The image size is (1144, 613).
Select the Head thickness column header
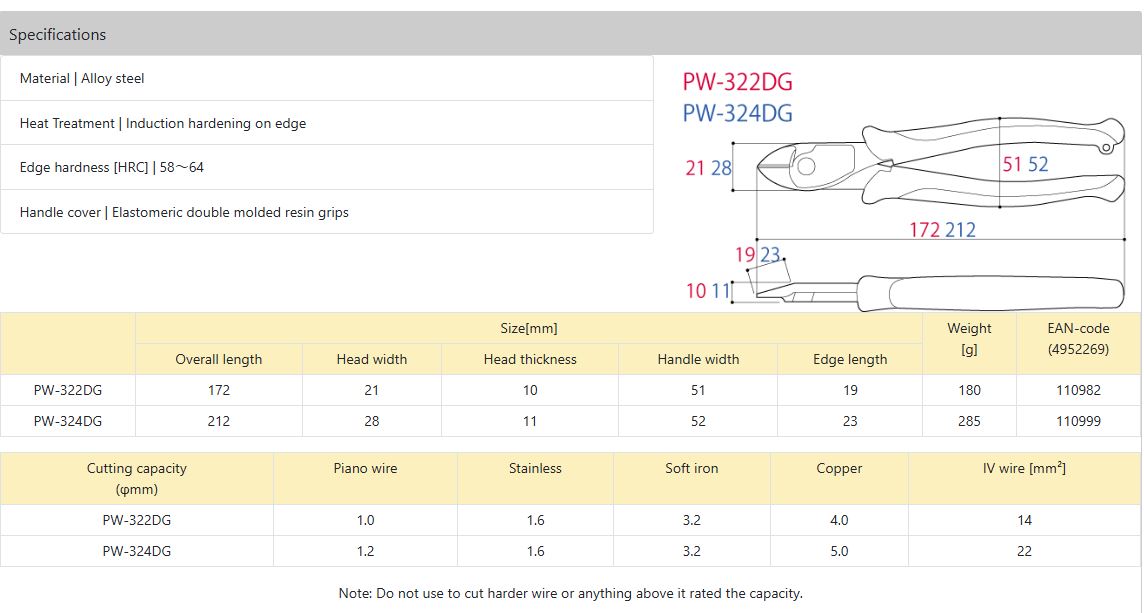click(530, 359)
